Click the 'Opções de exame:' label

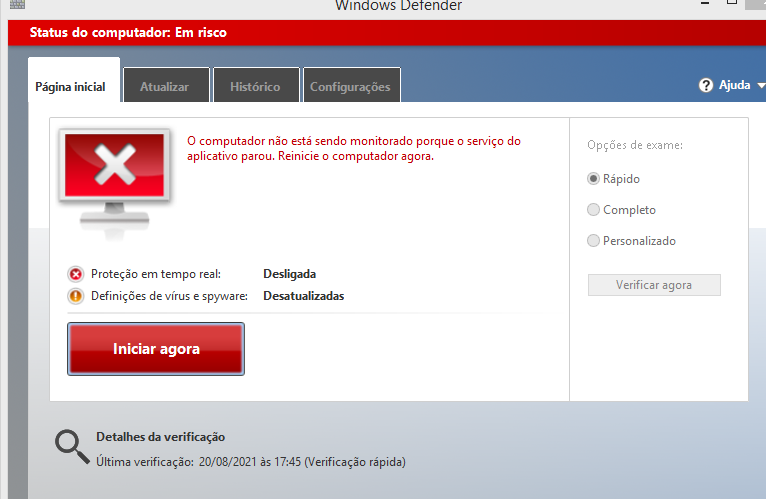point(635,145)
